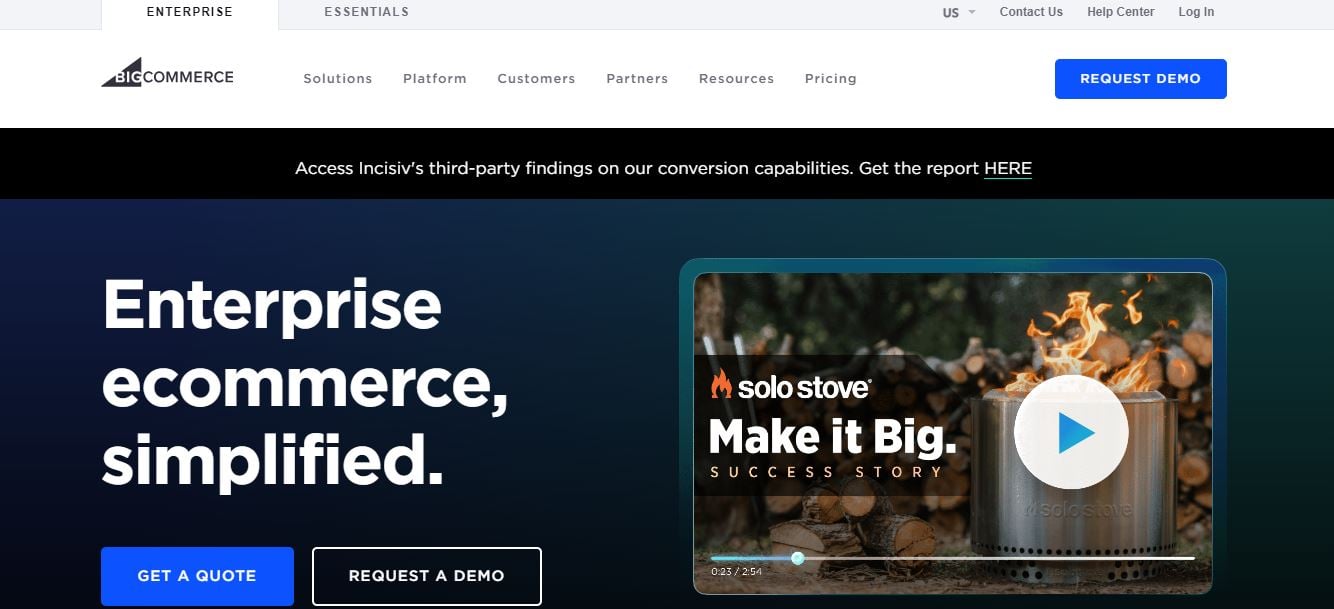Click the Request Demo button
Viewport: 1334px width, 609px height.
point(1140,78)
